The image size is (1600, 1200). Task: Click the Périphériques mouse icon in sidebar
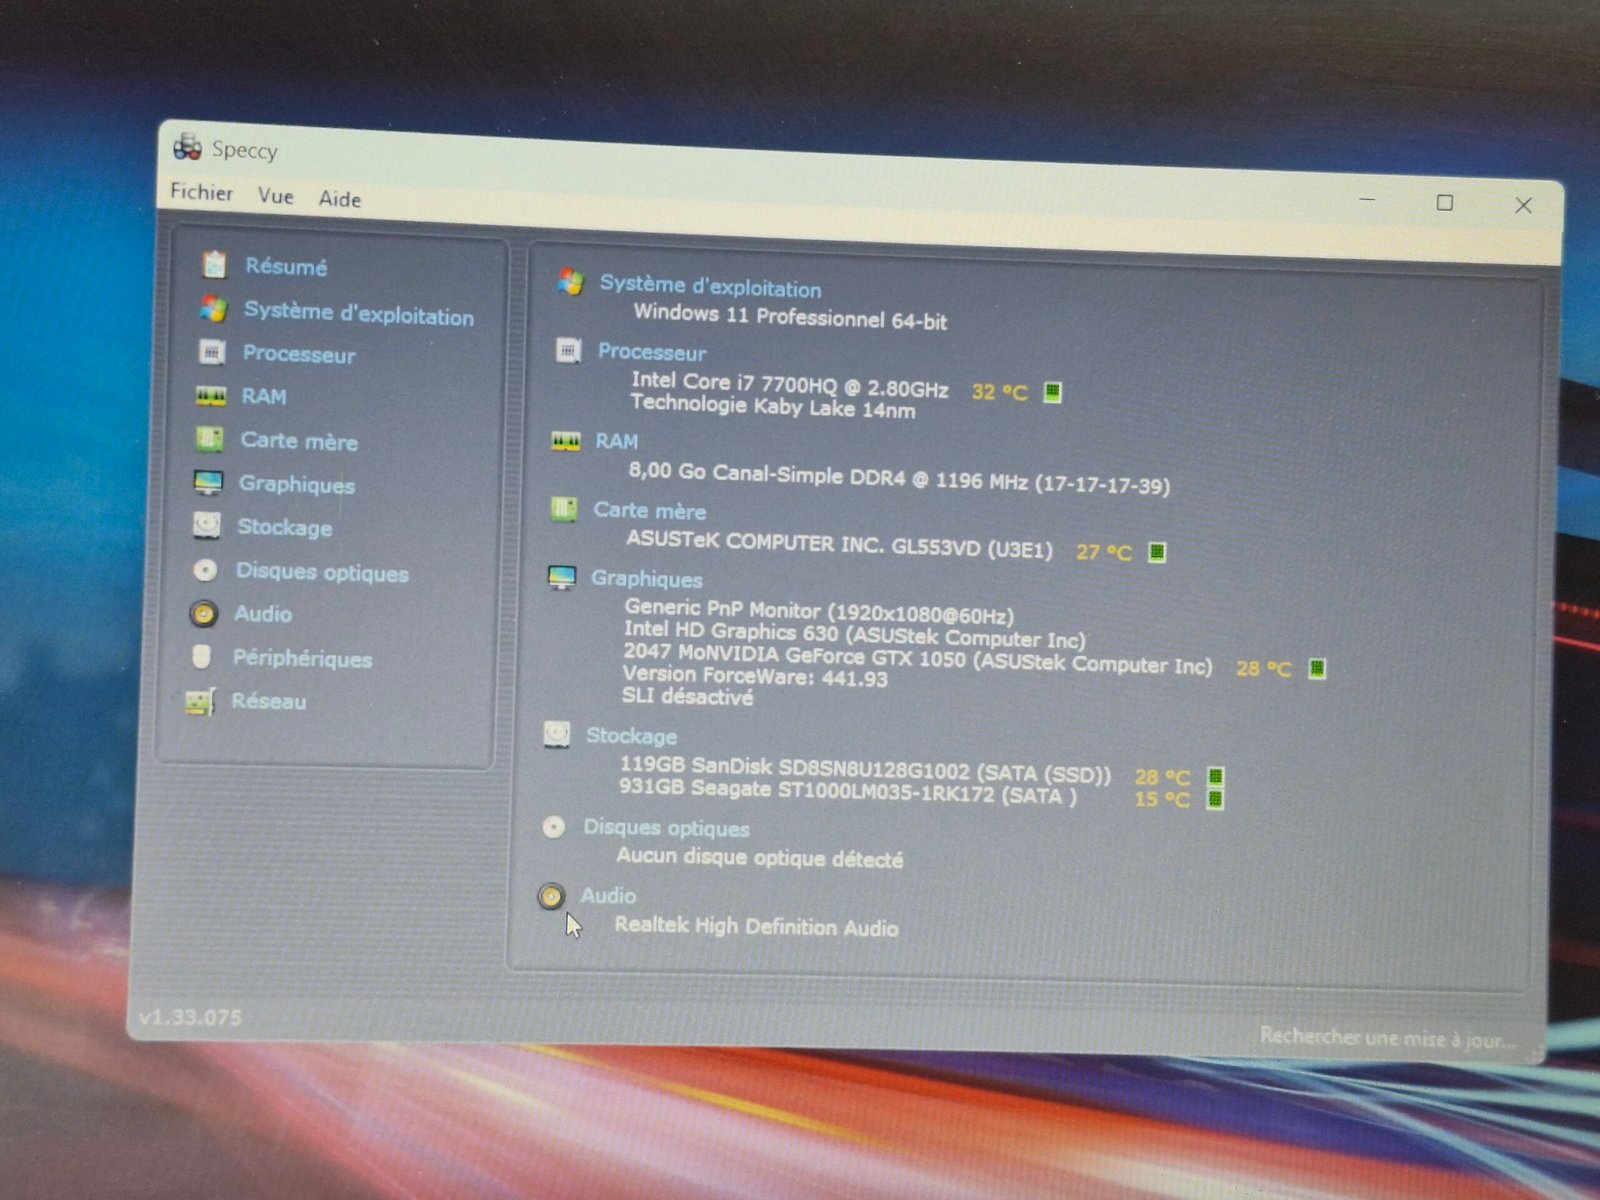[x=202, y=657]
